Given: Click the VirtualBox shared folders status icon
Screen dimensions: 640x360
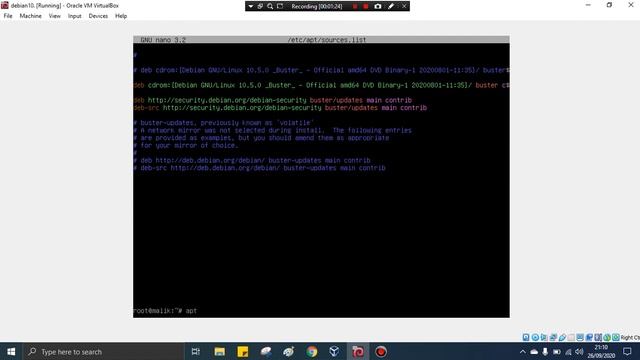Looking at the screenshot, I should tap(571, 337).
